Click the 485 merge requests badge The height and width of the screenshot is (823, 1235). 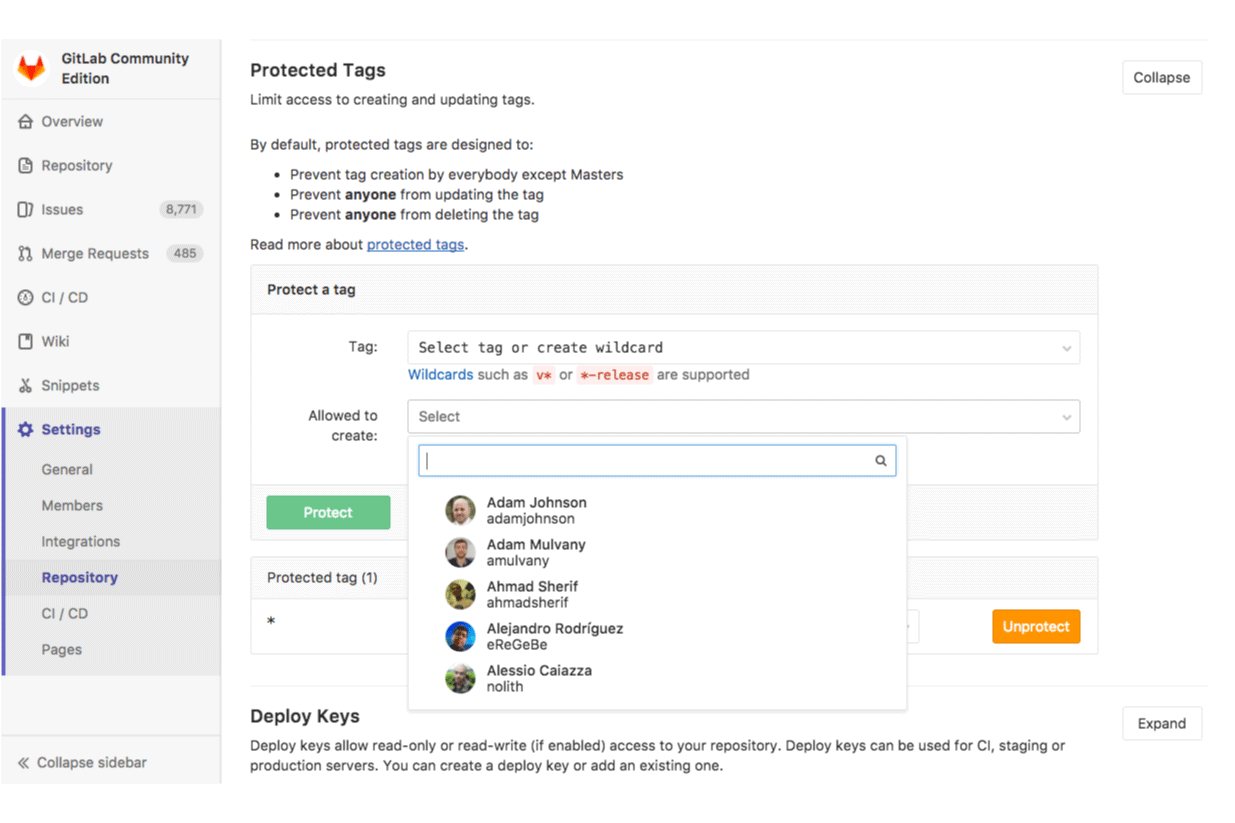click(x=185, y=254)
